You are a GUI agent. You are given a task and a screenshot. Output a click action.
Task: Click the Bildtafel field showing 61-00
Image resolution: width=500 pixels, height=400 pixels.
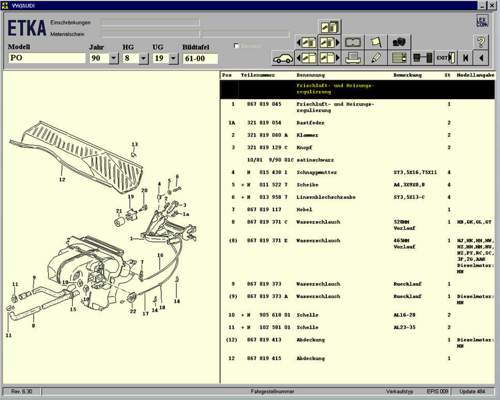click(200, 59)
